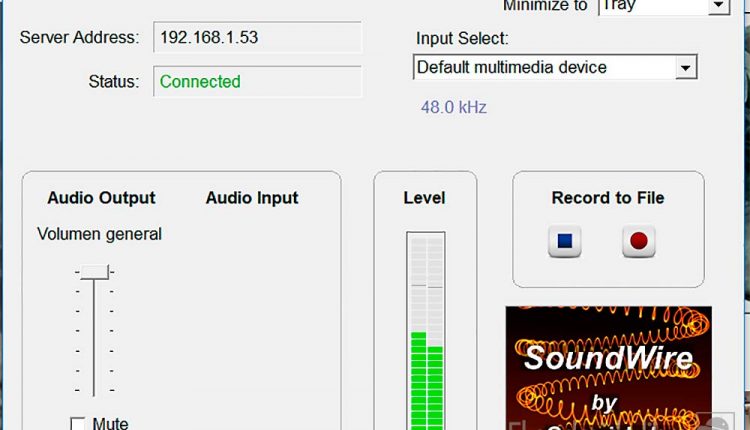The image size is (750, 430).
Task: Click the Audio Input heading
Action: click(x=252, y=198)
